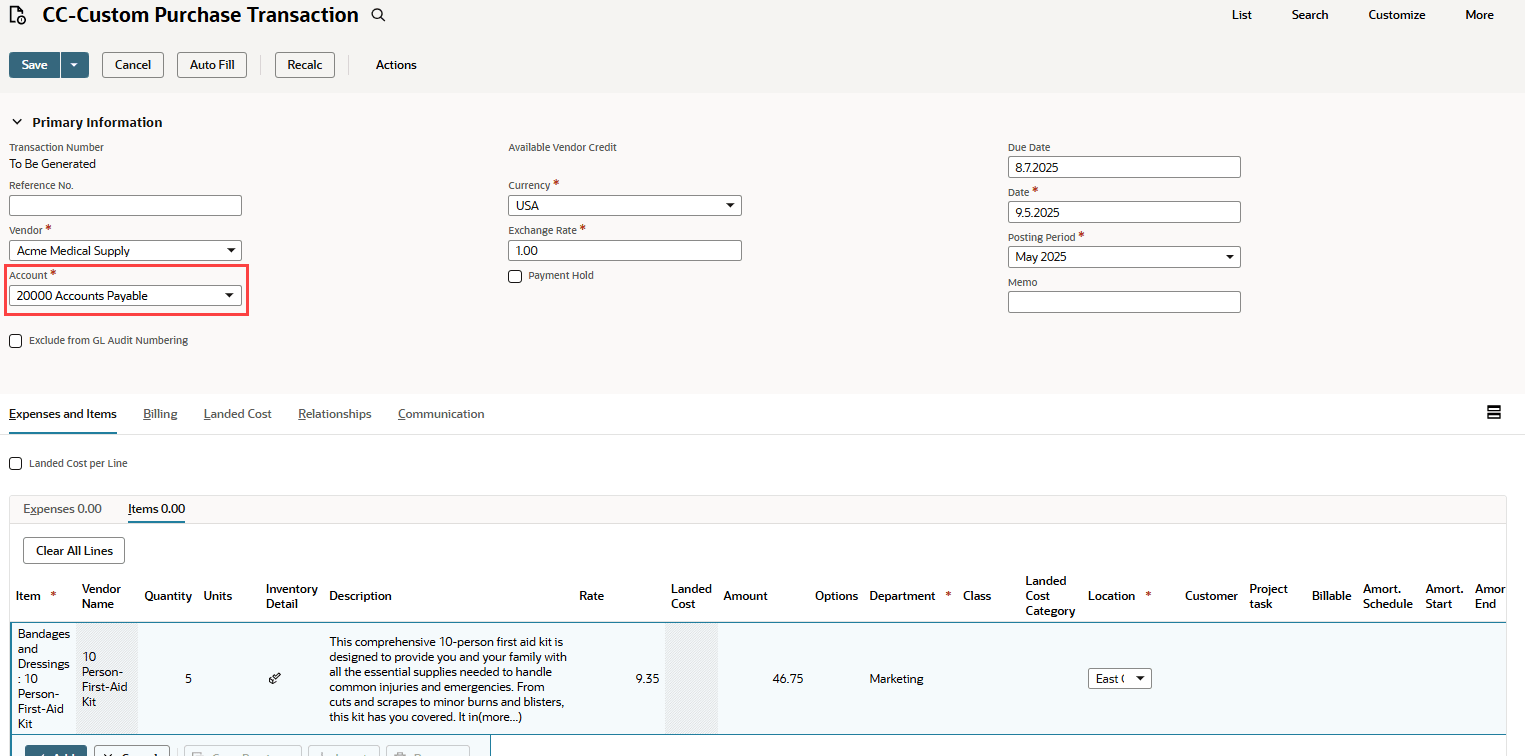Click the record page icon beside the title
Screen dimensions: 1525x756
pos(17,15)
